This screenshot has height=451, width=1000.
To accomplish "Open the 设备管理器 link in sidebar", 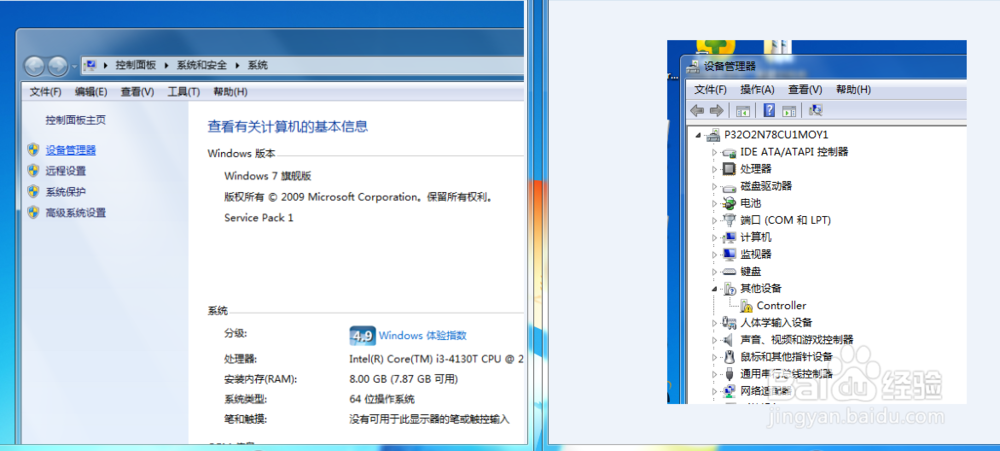I will point(71,150).
